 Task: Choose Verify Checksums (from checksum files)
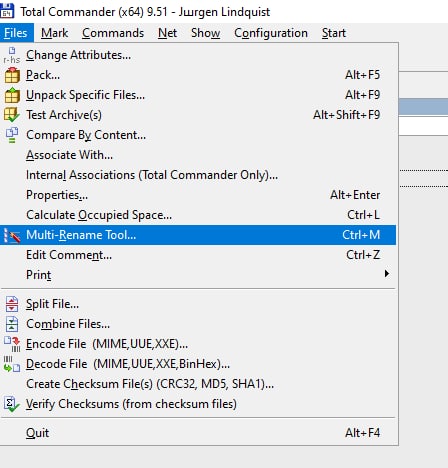pos(198,404)
